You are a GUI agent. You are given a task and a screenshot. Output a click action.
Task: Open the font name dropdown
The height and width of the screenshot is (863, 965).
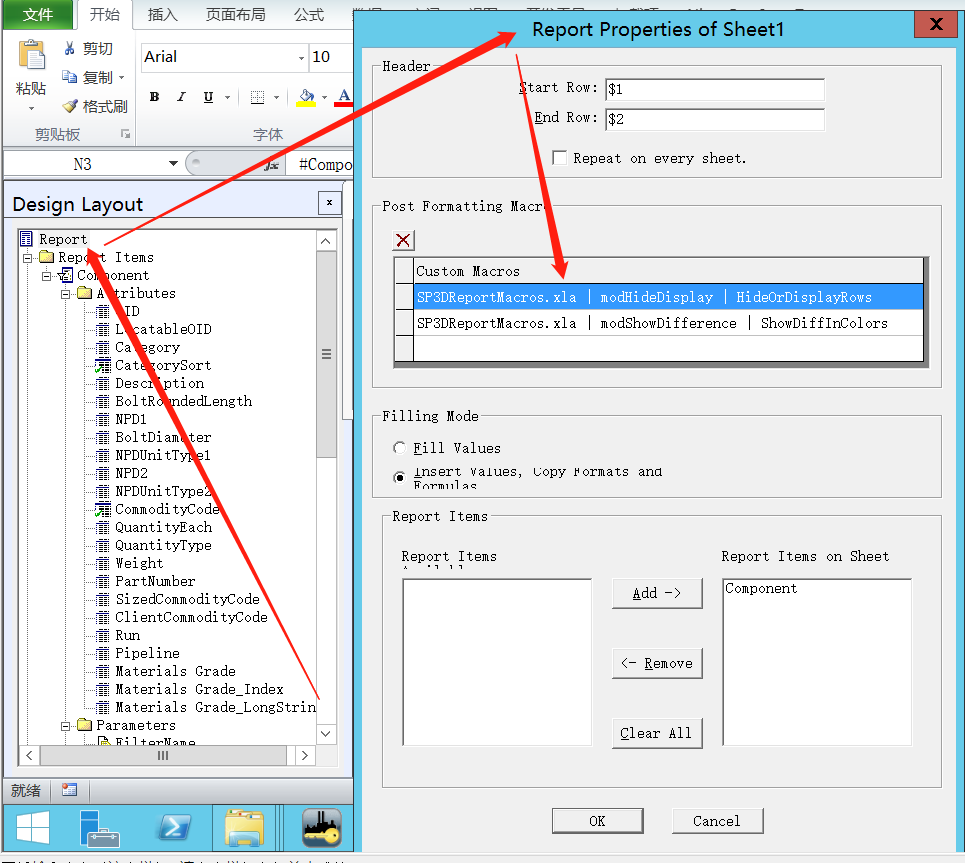click(302, 57)
